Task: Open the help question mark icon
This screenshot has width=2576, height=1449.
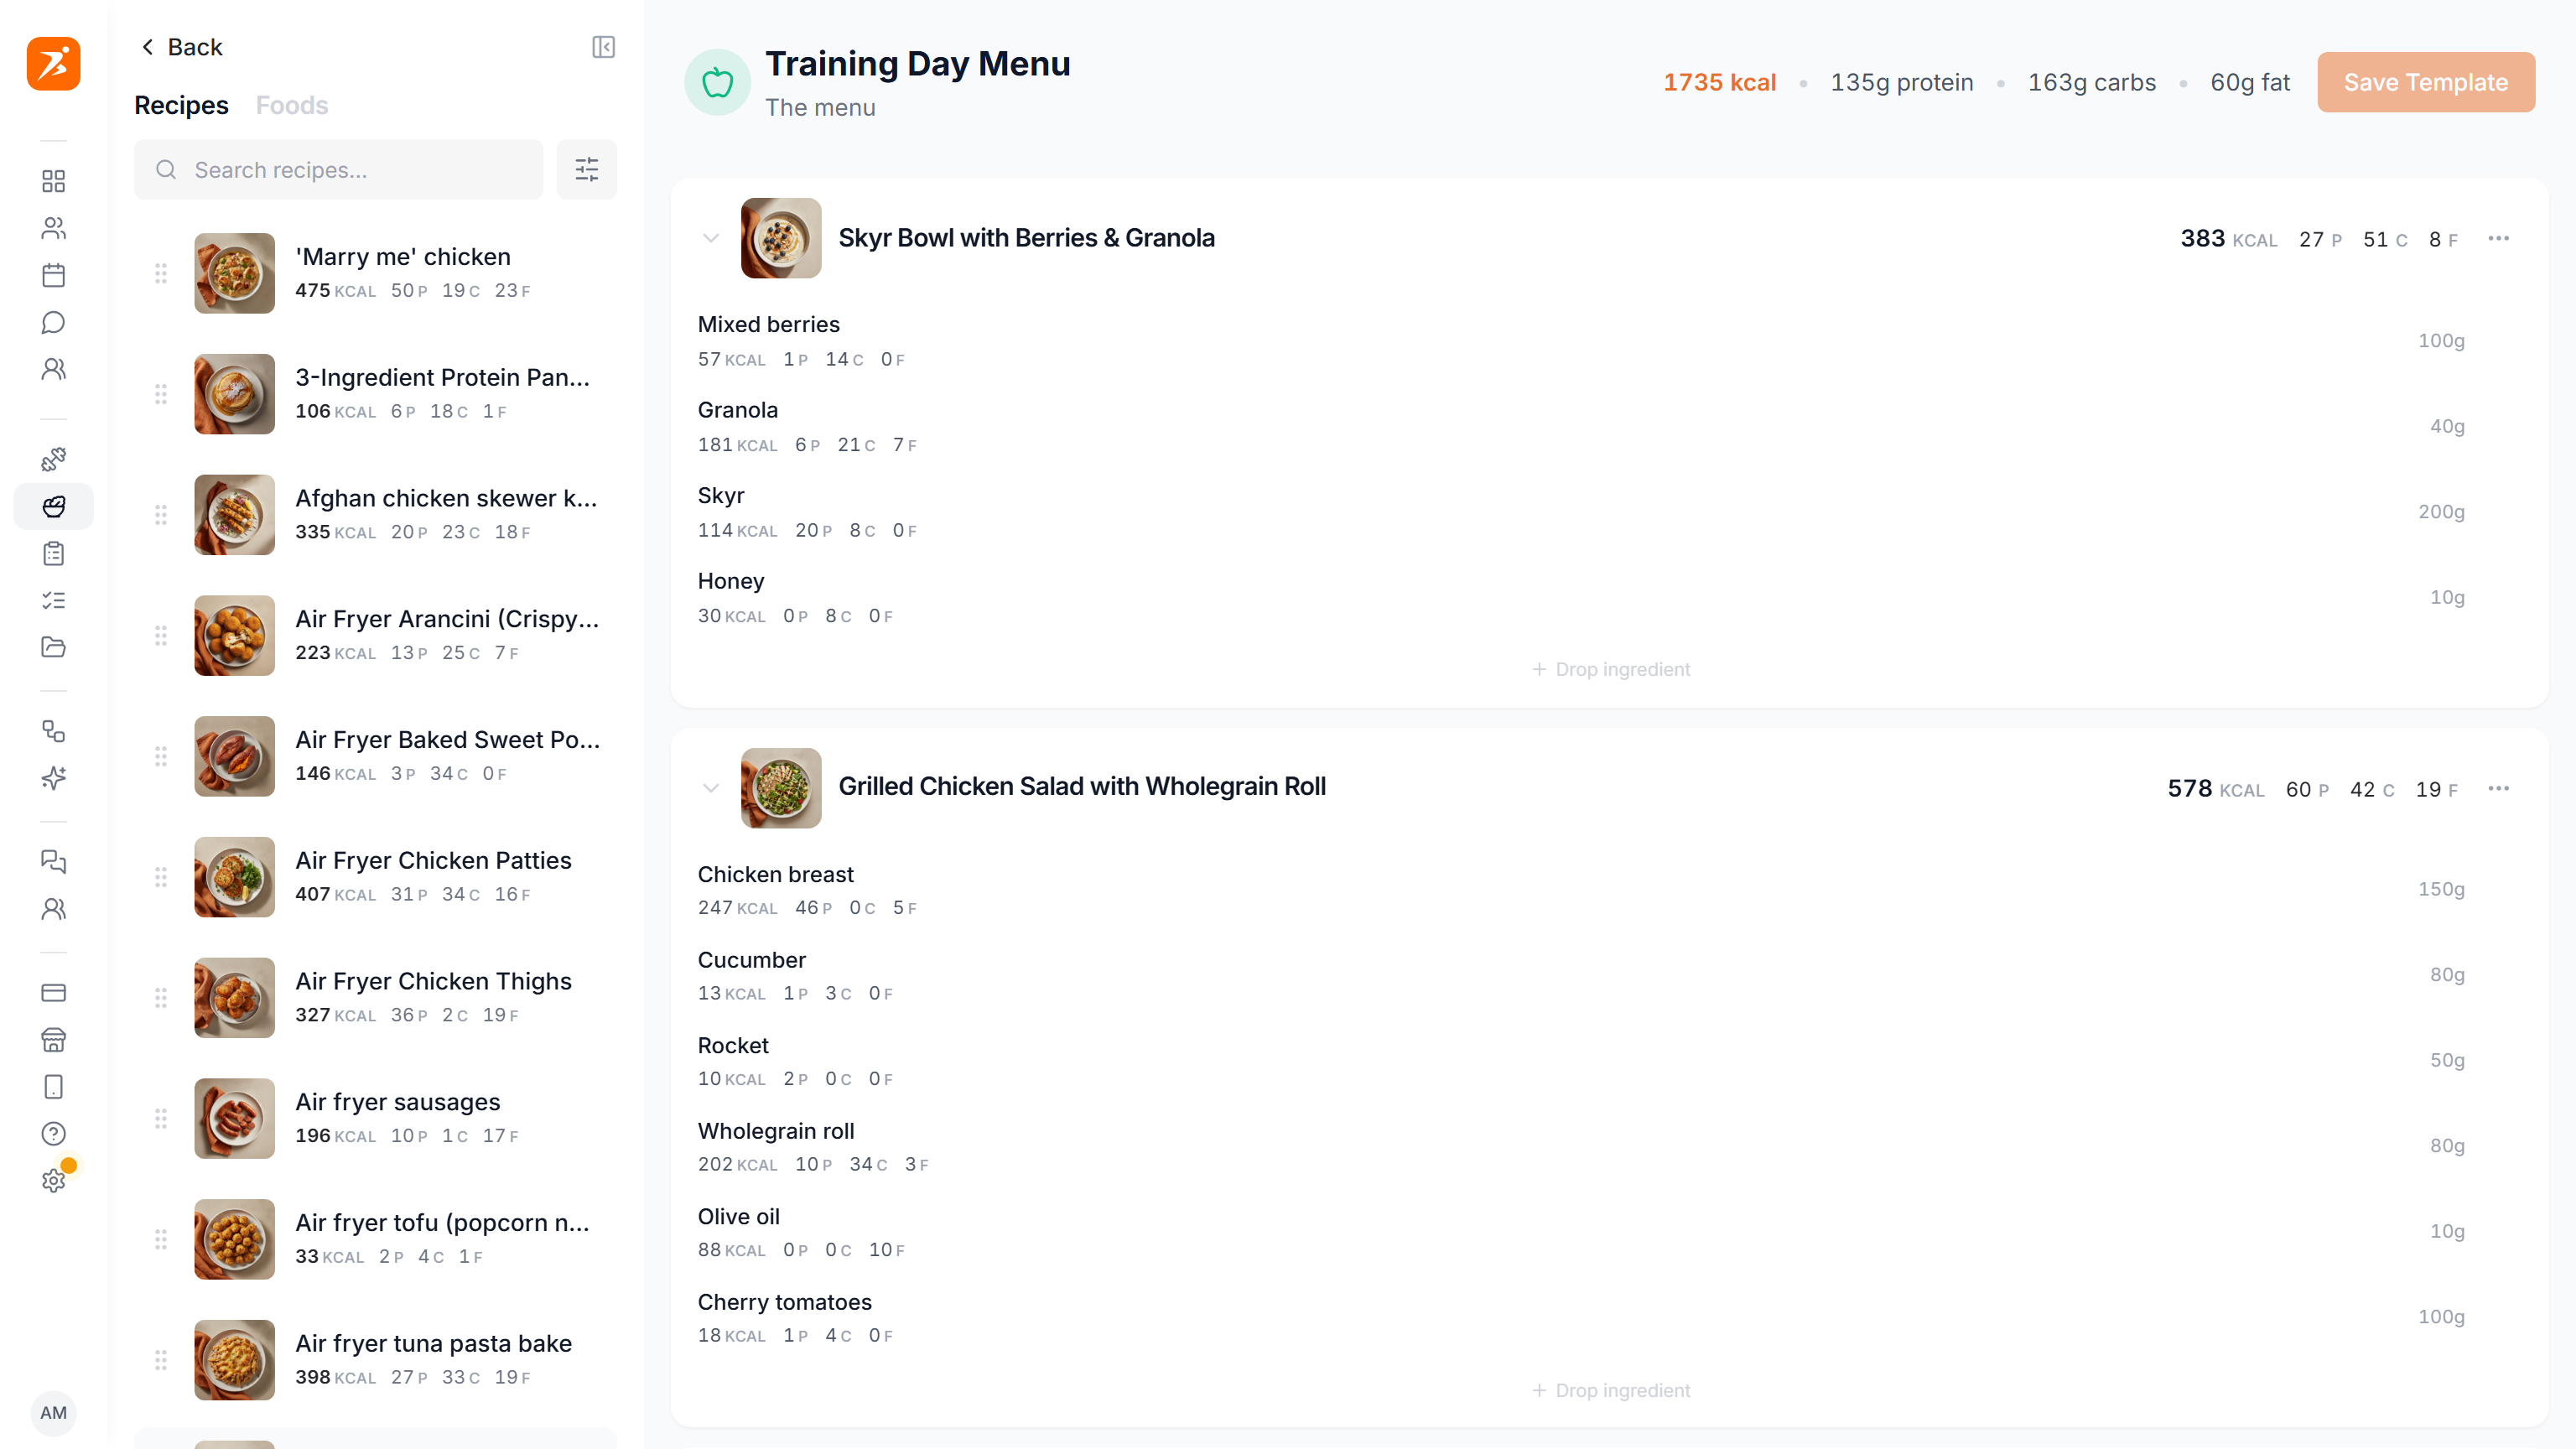Action: click(x=53, y=1134)
